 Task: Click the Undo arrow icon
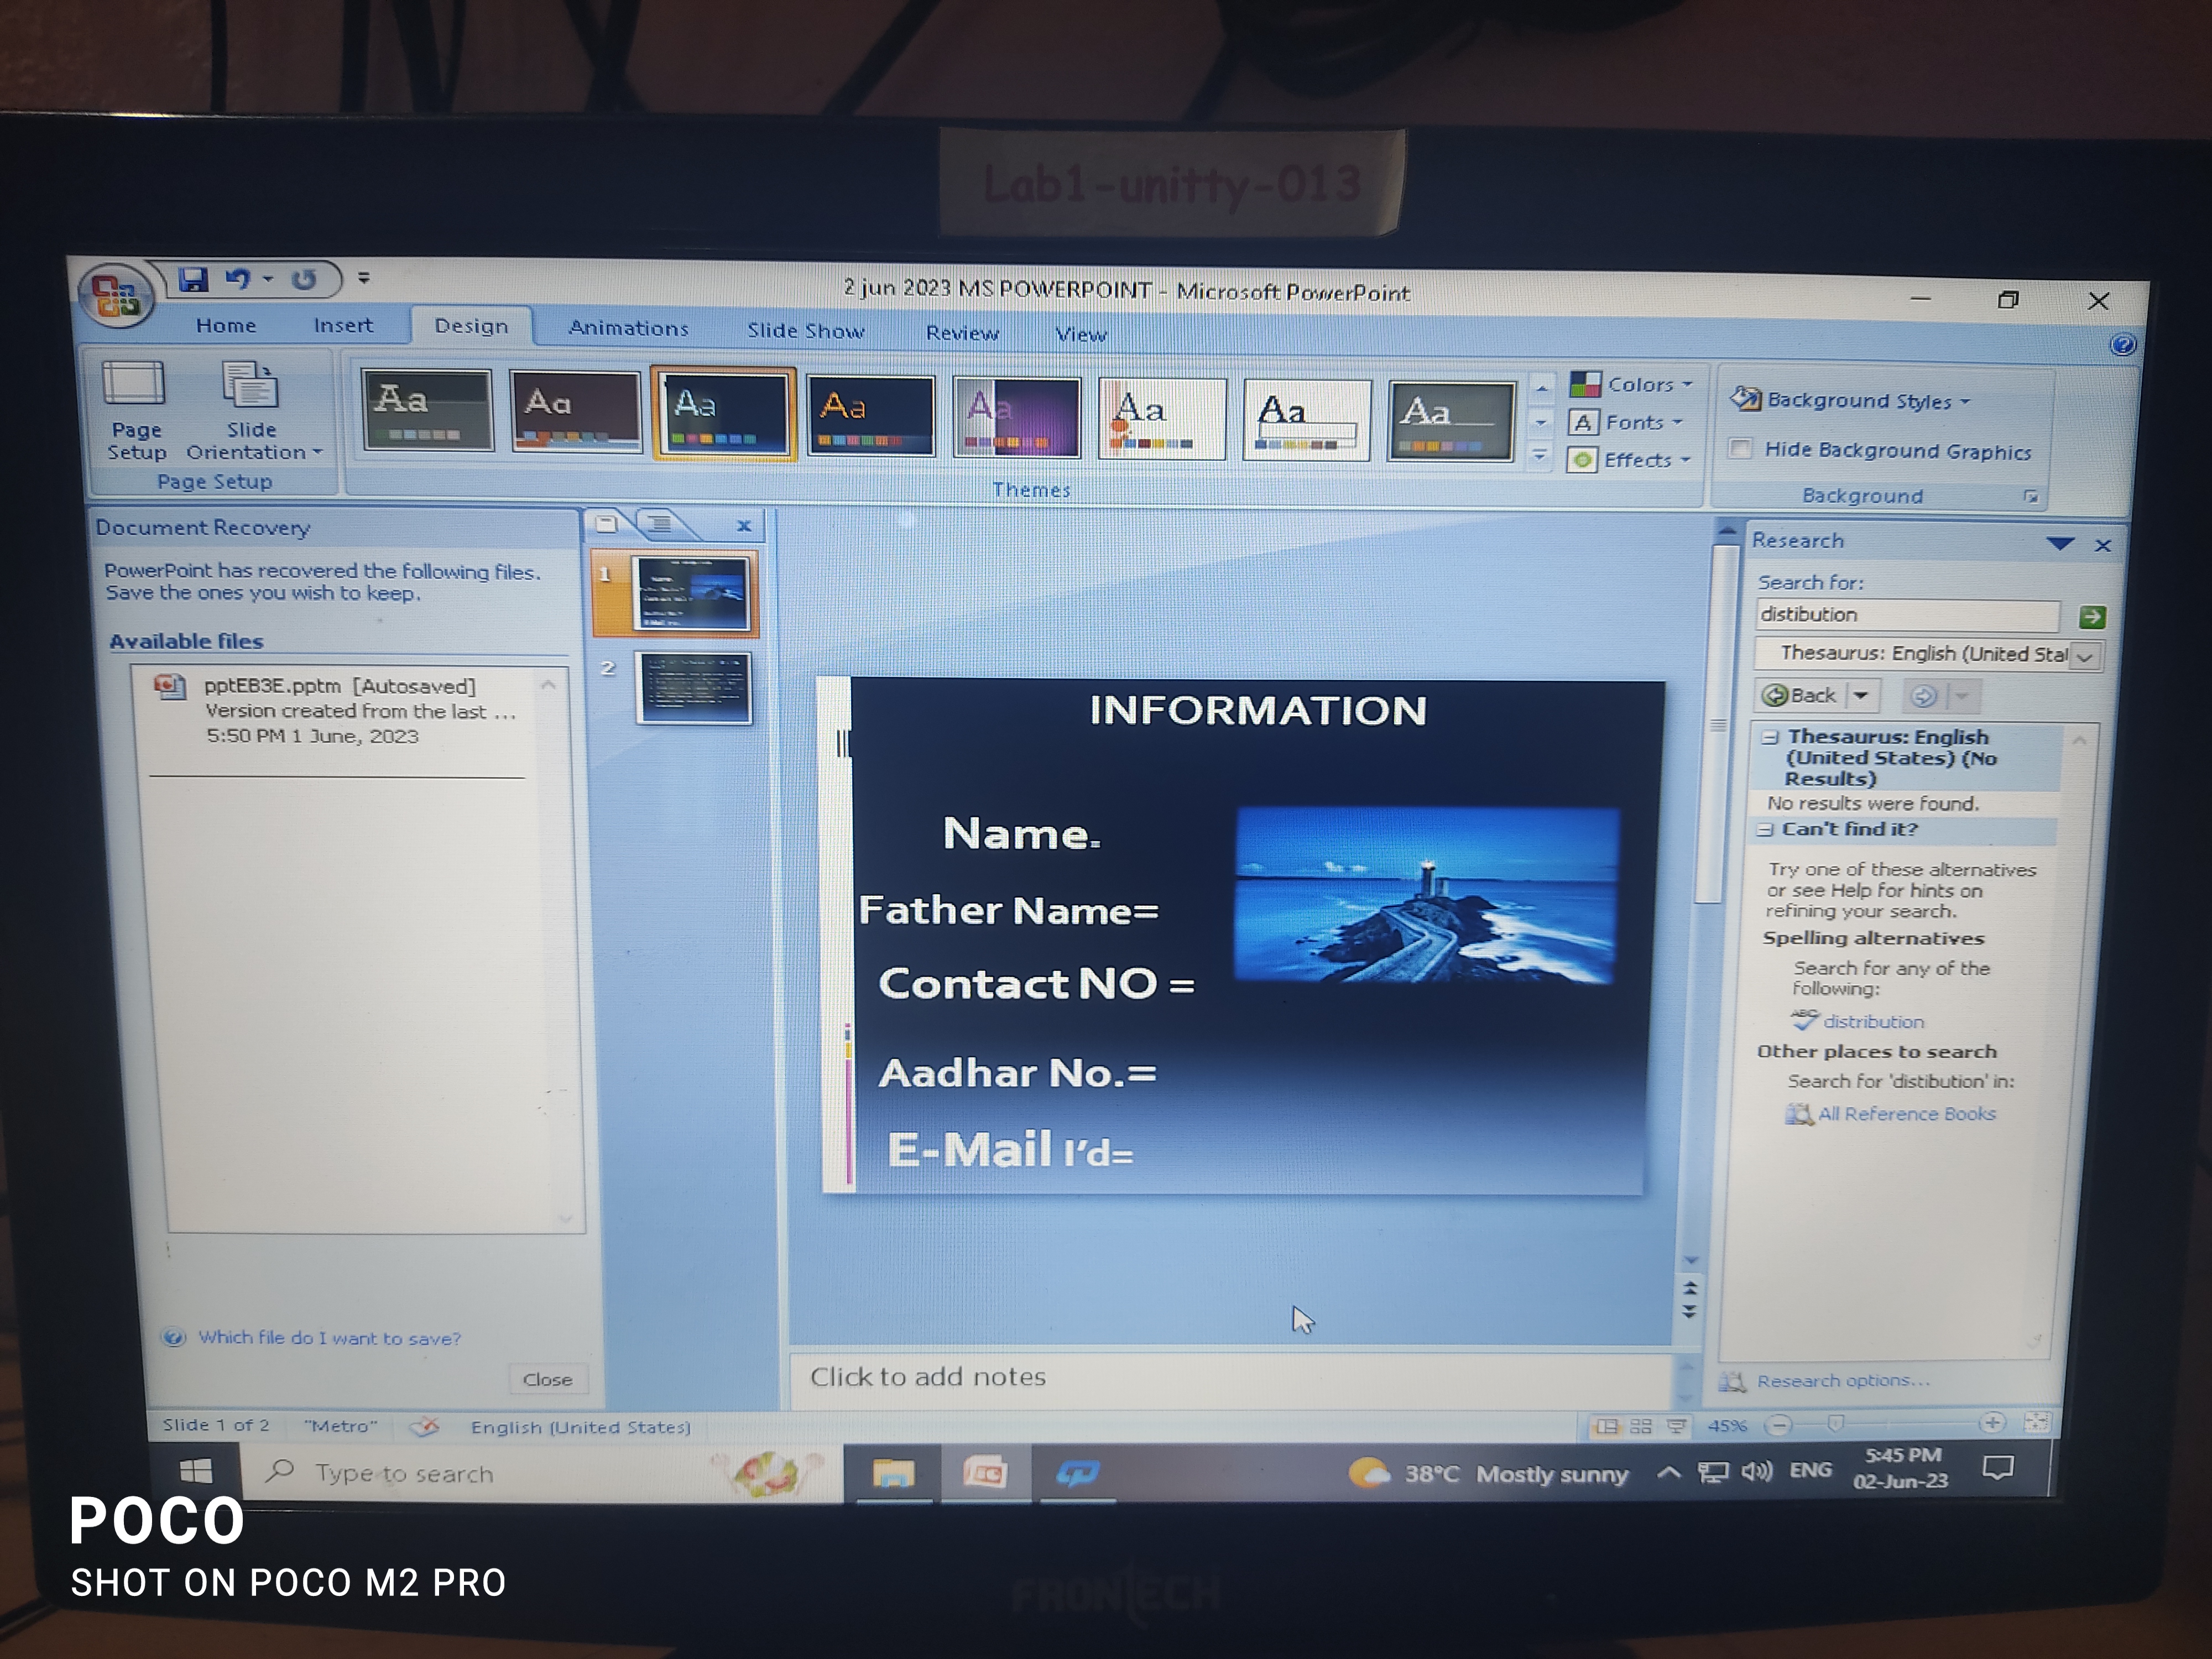(237, 279)
